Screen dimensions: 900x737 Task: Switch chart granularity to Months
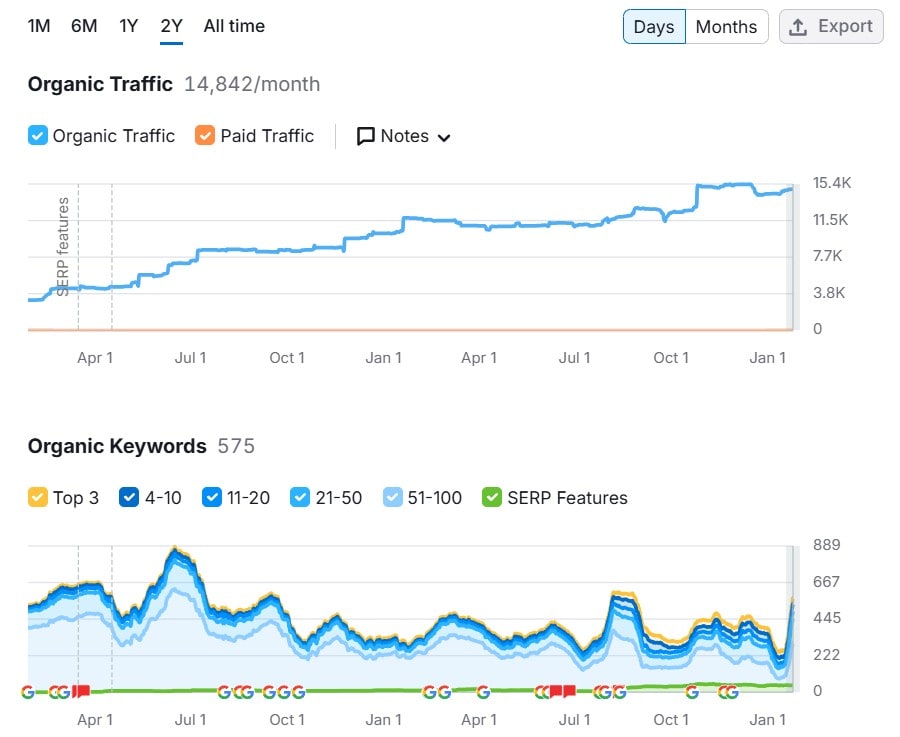tap(726, 27)
